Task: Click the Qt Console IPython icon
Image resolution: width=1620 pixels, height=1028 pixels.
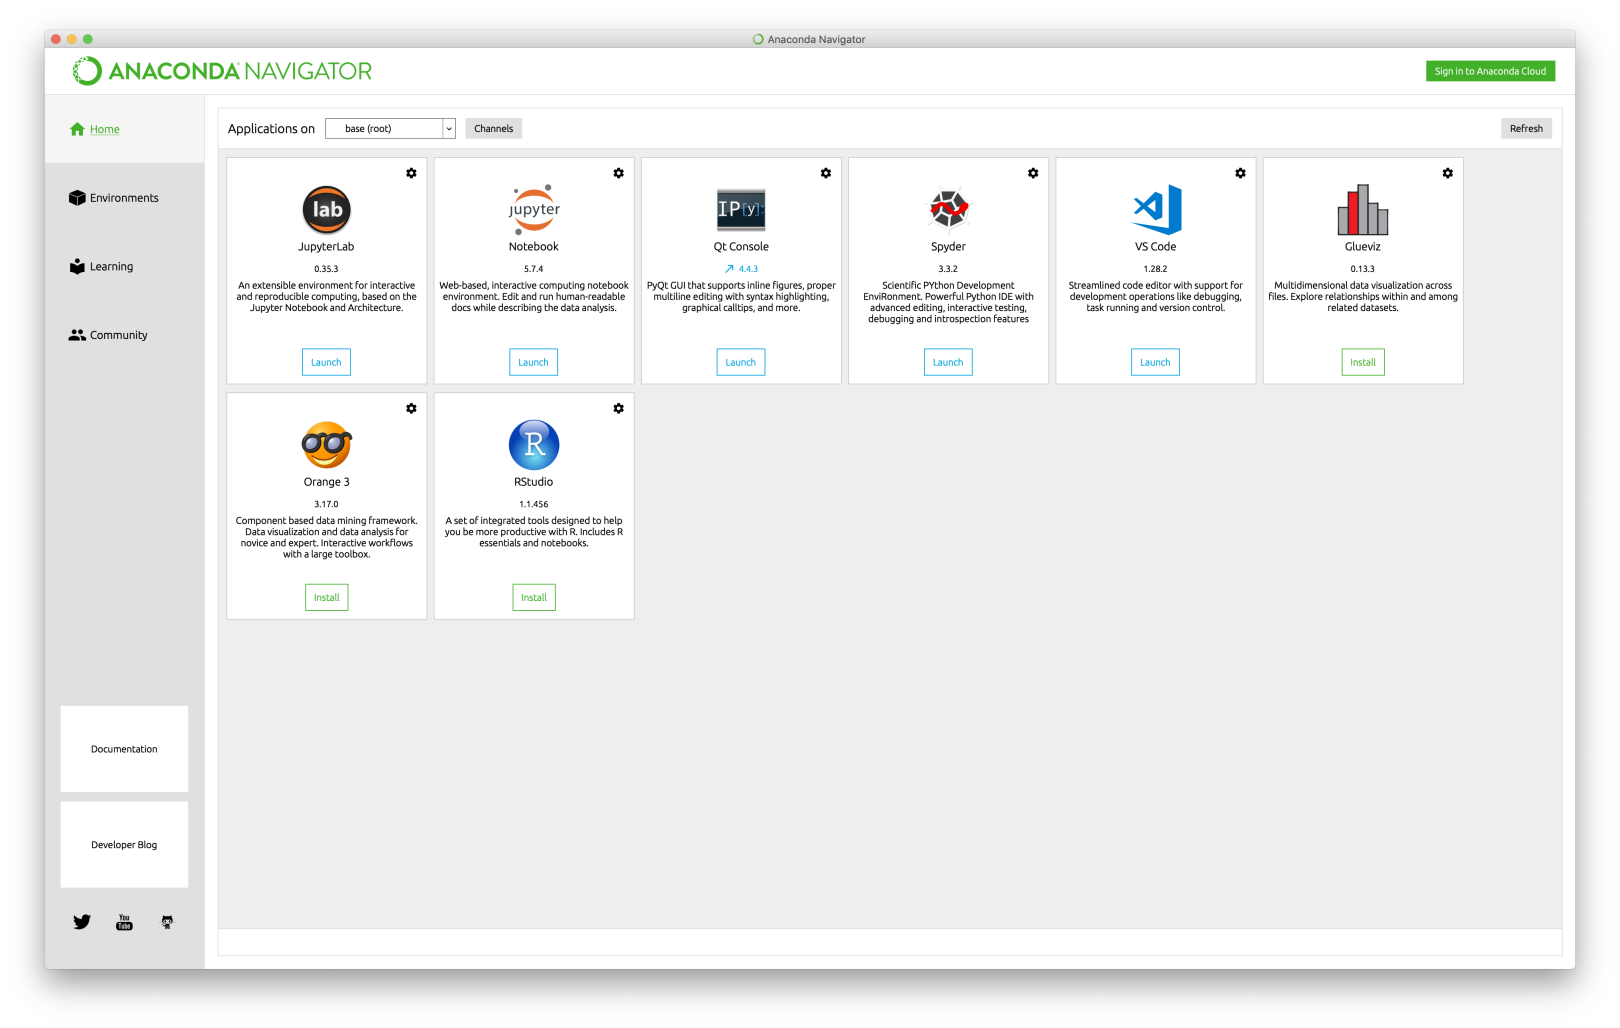Action: (x=741, y=209)
